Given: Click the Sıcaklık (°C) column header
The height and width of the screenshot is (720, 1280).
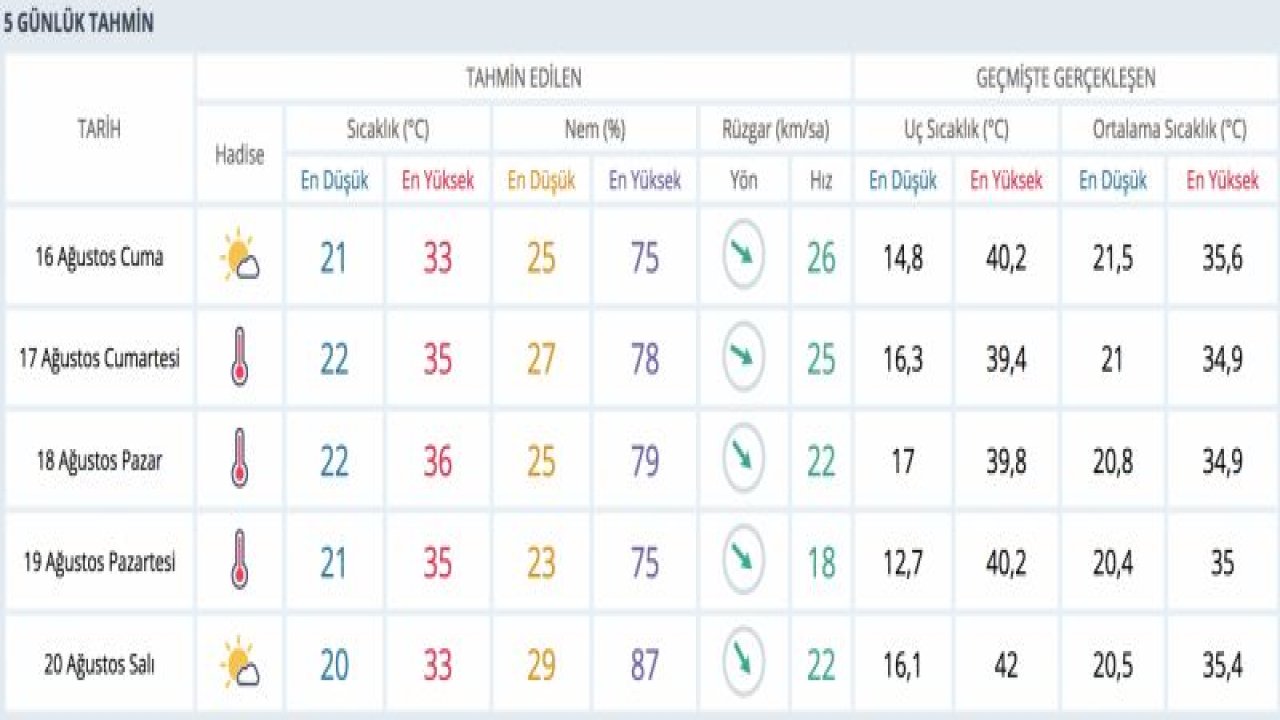Looking at the screenshot, I should (x=388, y=129).
